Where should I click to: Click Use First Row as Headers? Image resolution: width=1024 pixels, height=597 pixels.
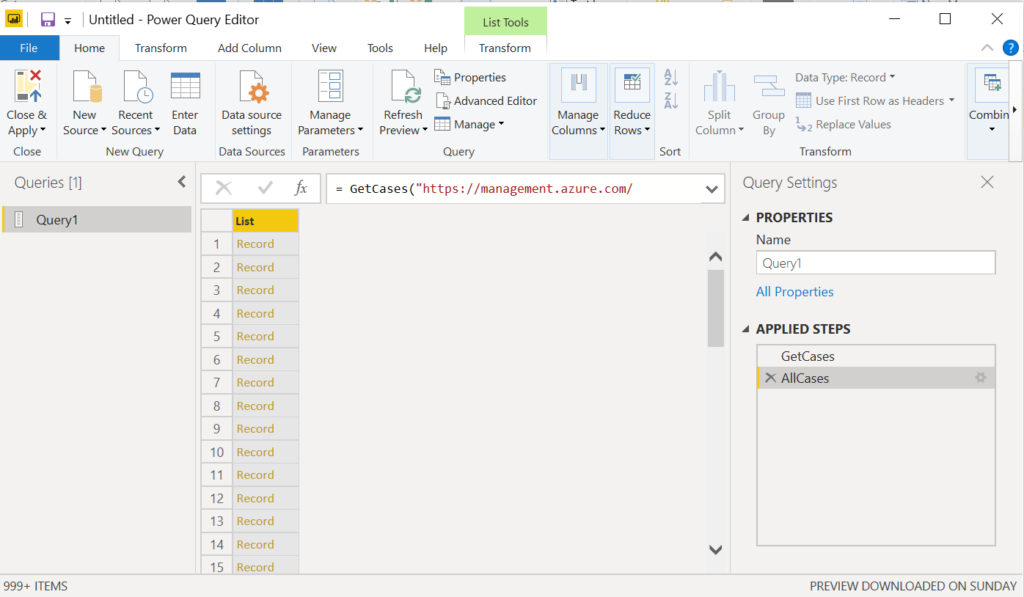[875, 101]
